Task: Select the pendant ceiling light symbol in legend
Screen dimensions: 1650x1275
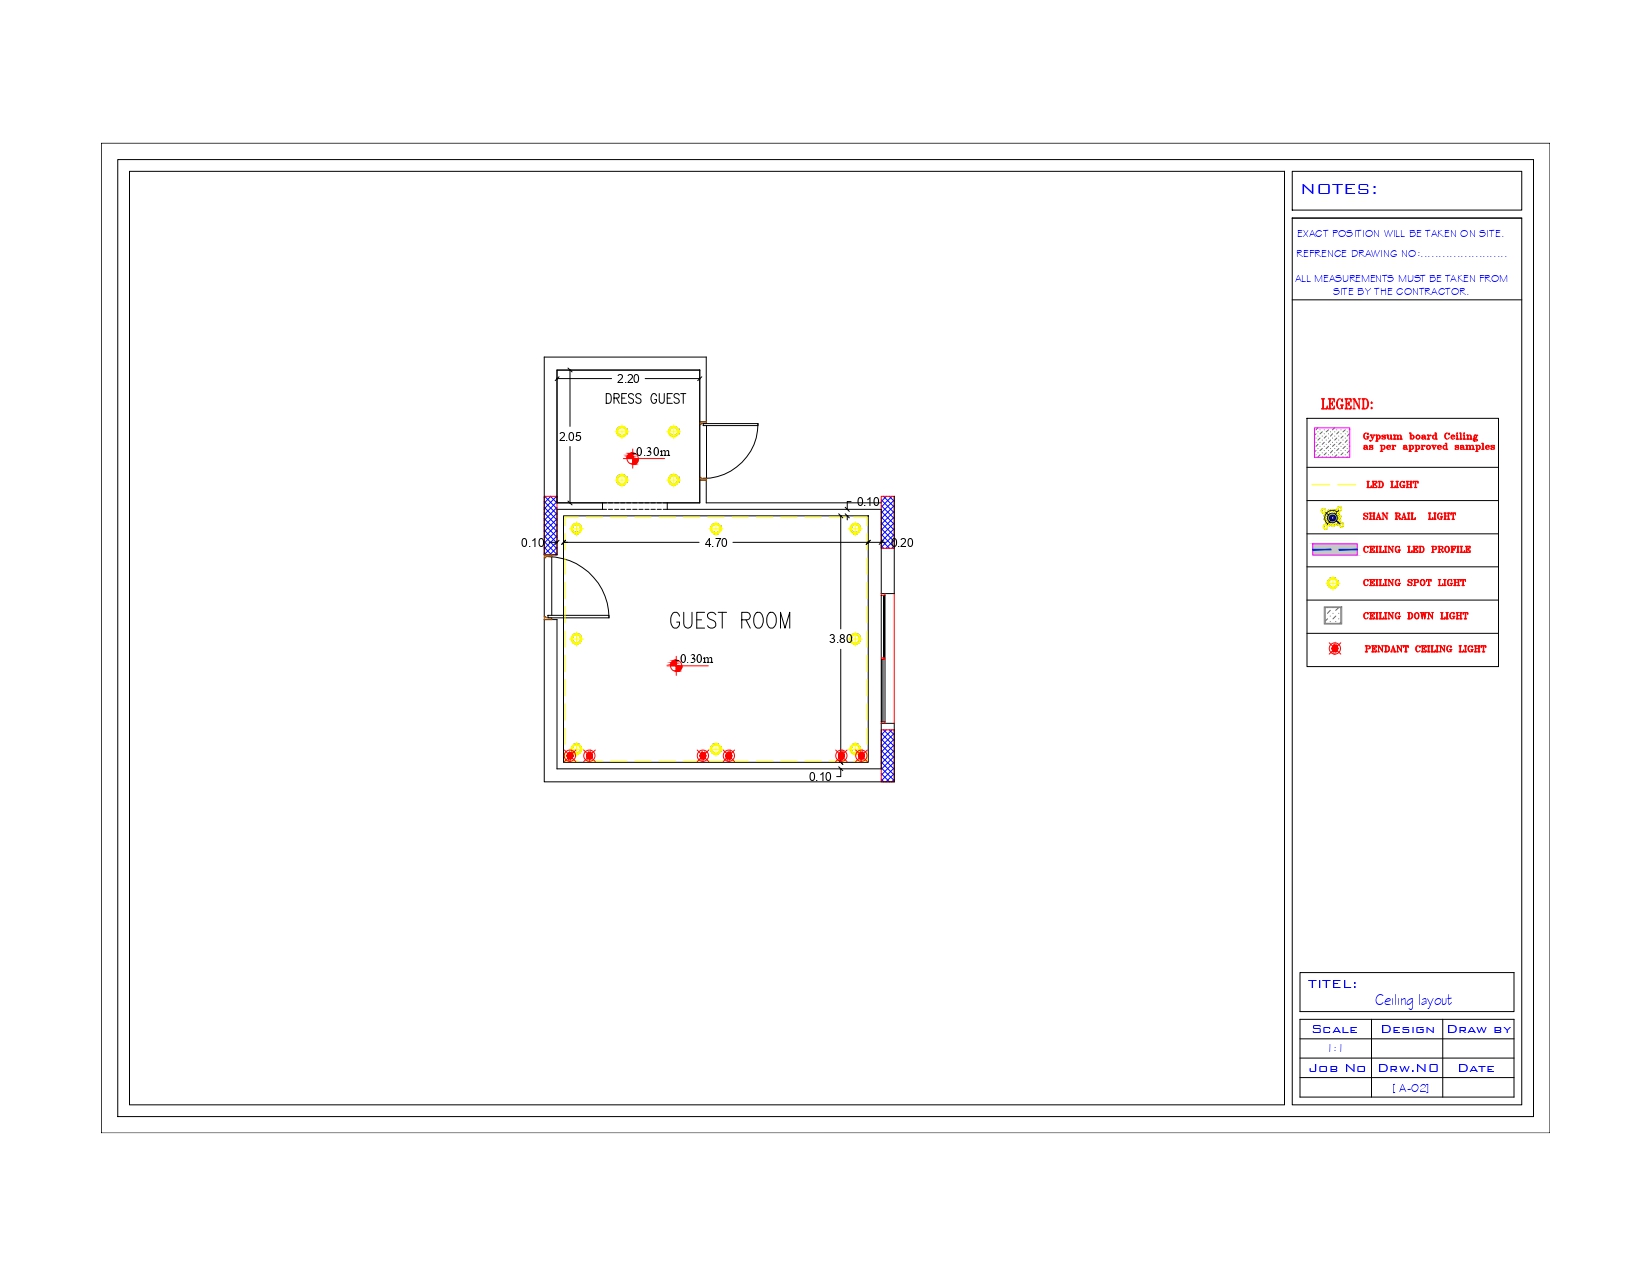Action: point(1332,649)
